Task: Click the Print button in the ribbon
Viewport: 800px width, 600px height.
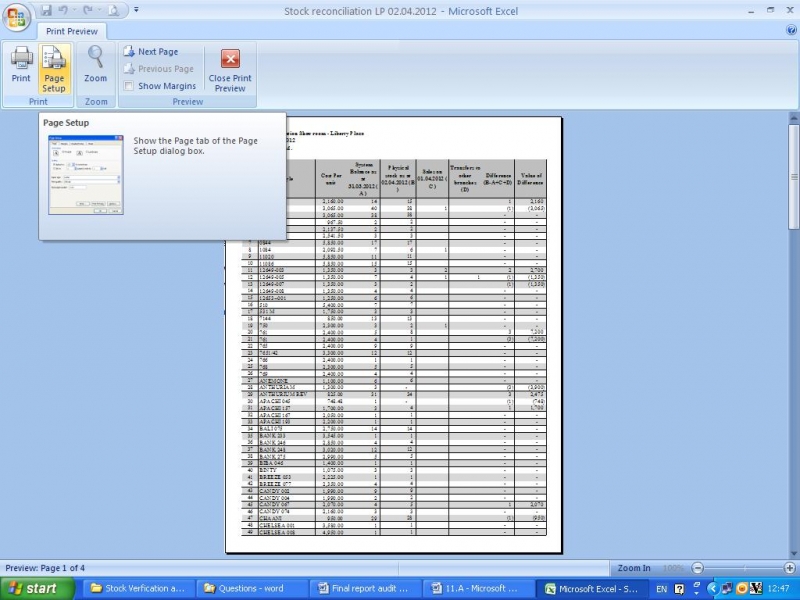Action: pos(20,68)
